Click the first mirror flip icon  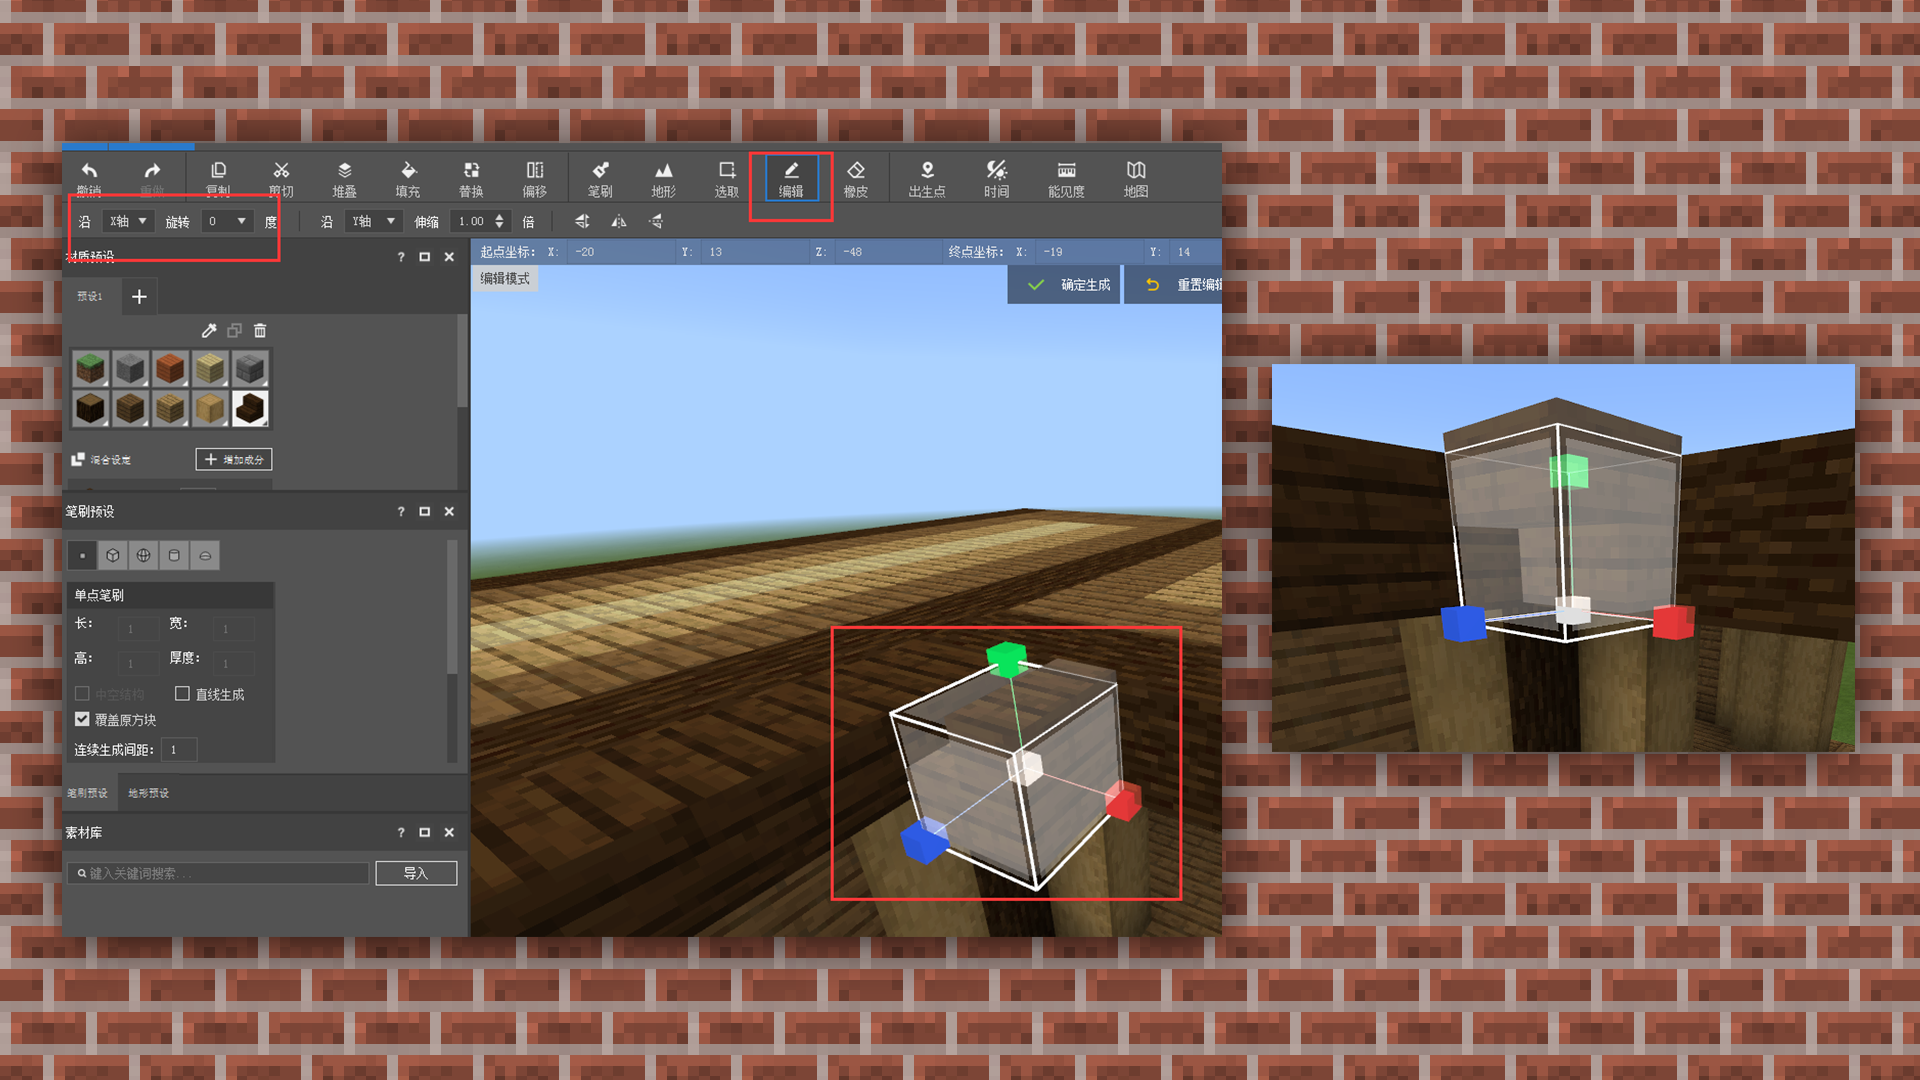582,221
